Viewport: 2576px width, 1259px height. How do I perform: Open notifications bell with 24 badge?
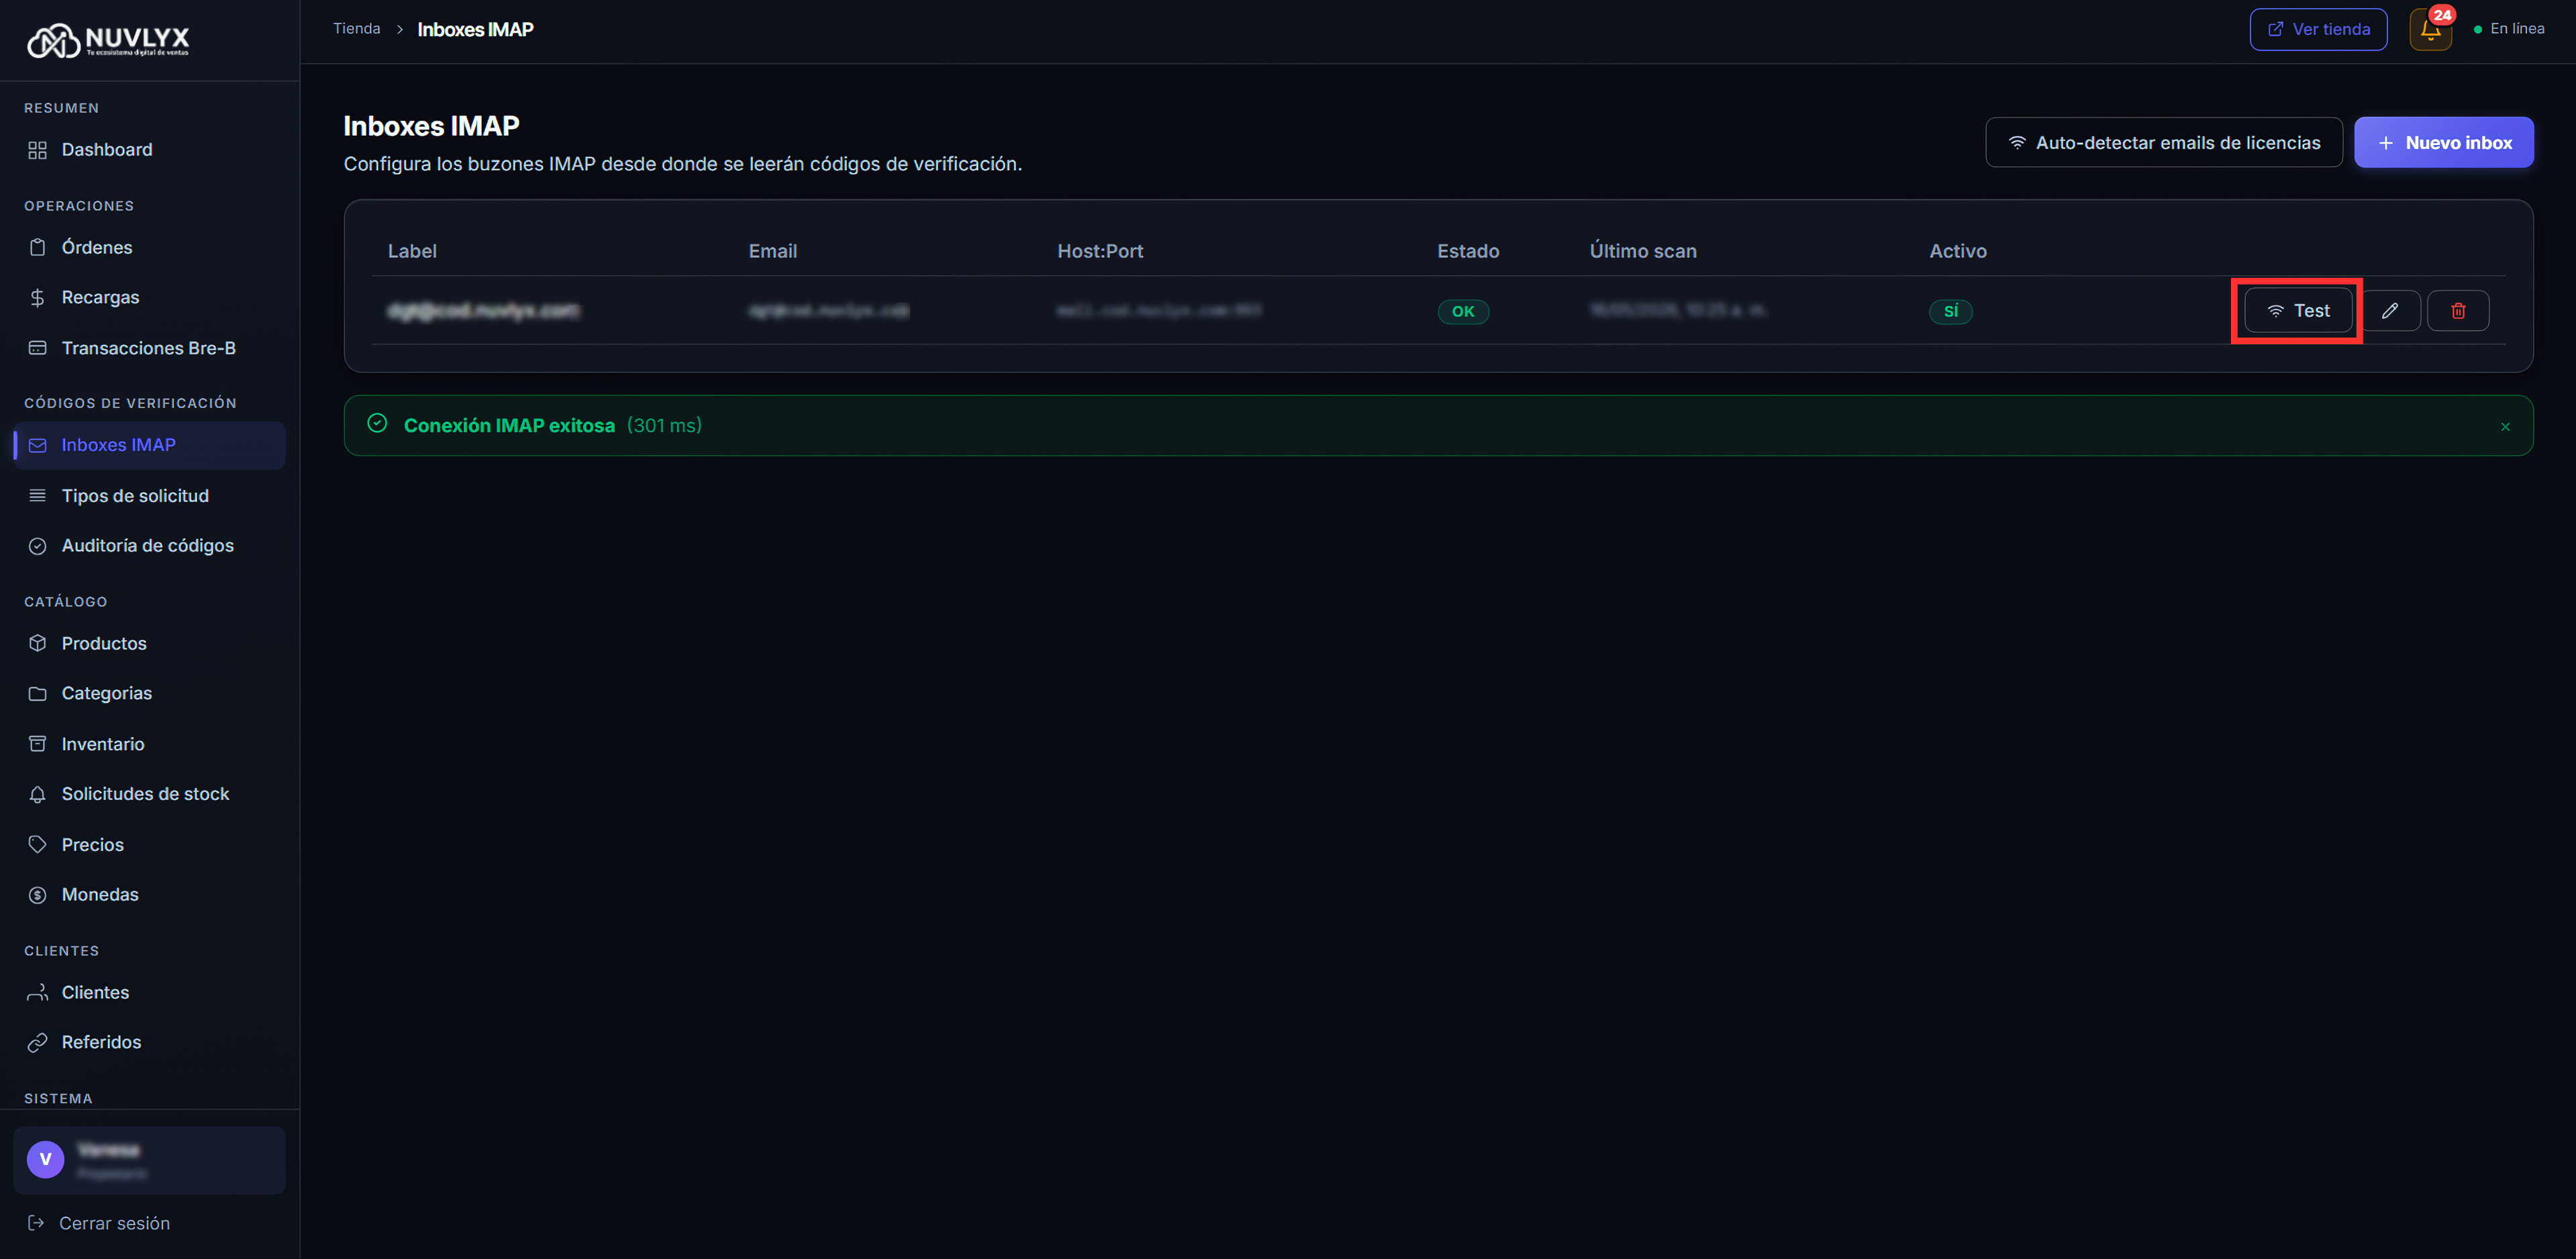pos(2430,29)
